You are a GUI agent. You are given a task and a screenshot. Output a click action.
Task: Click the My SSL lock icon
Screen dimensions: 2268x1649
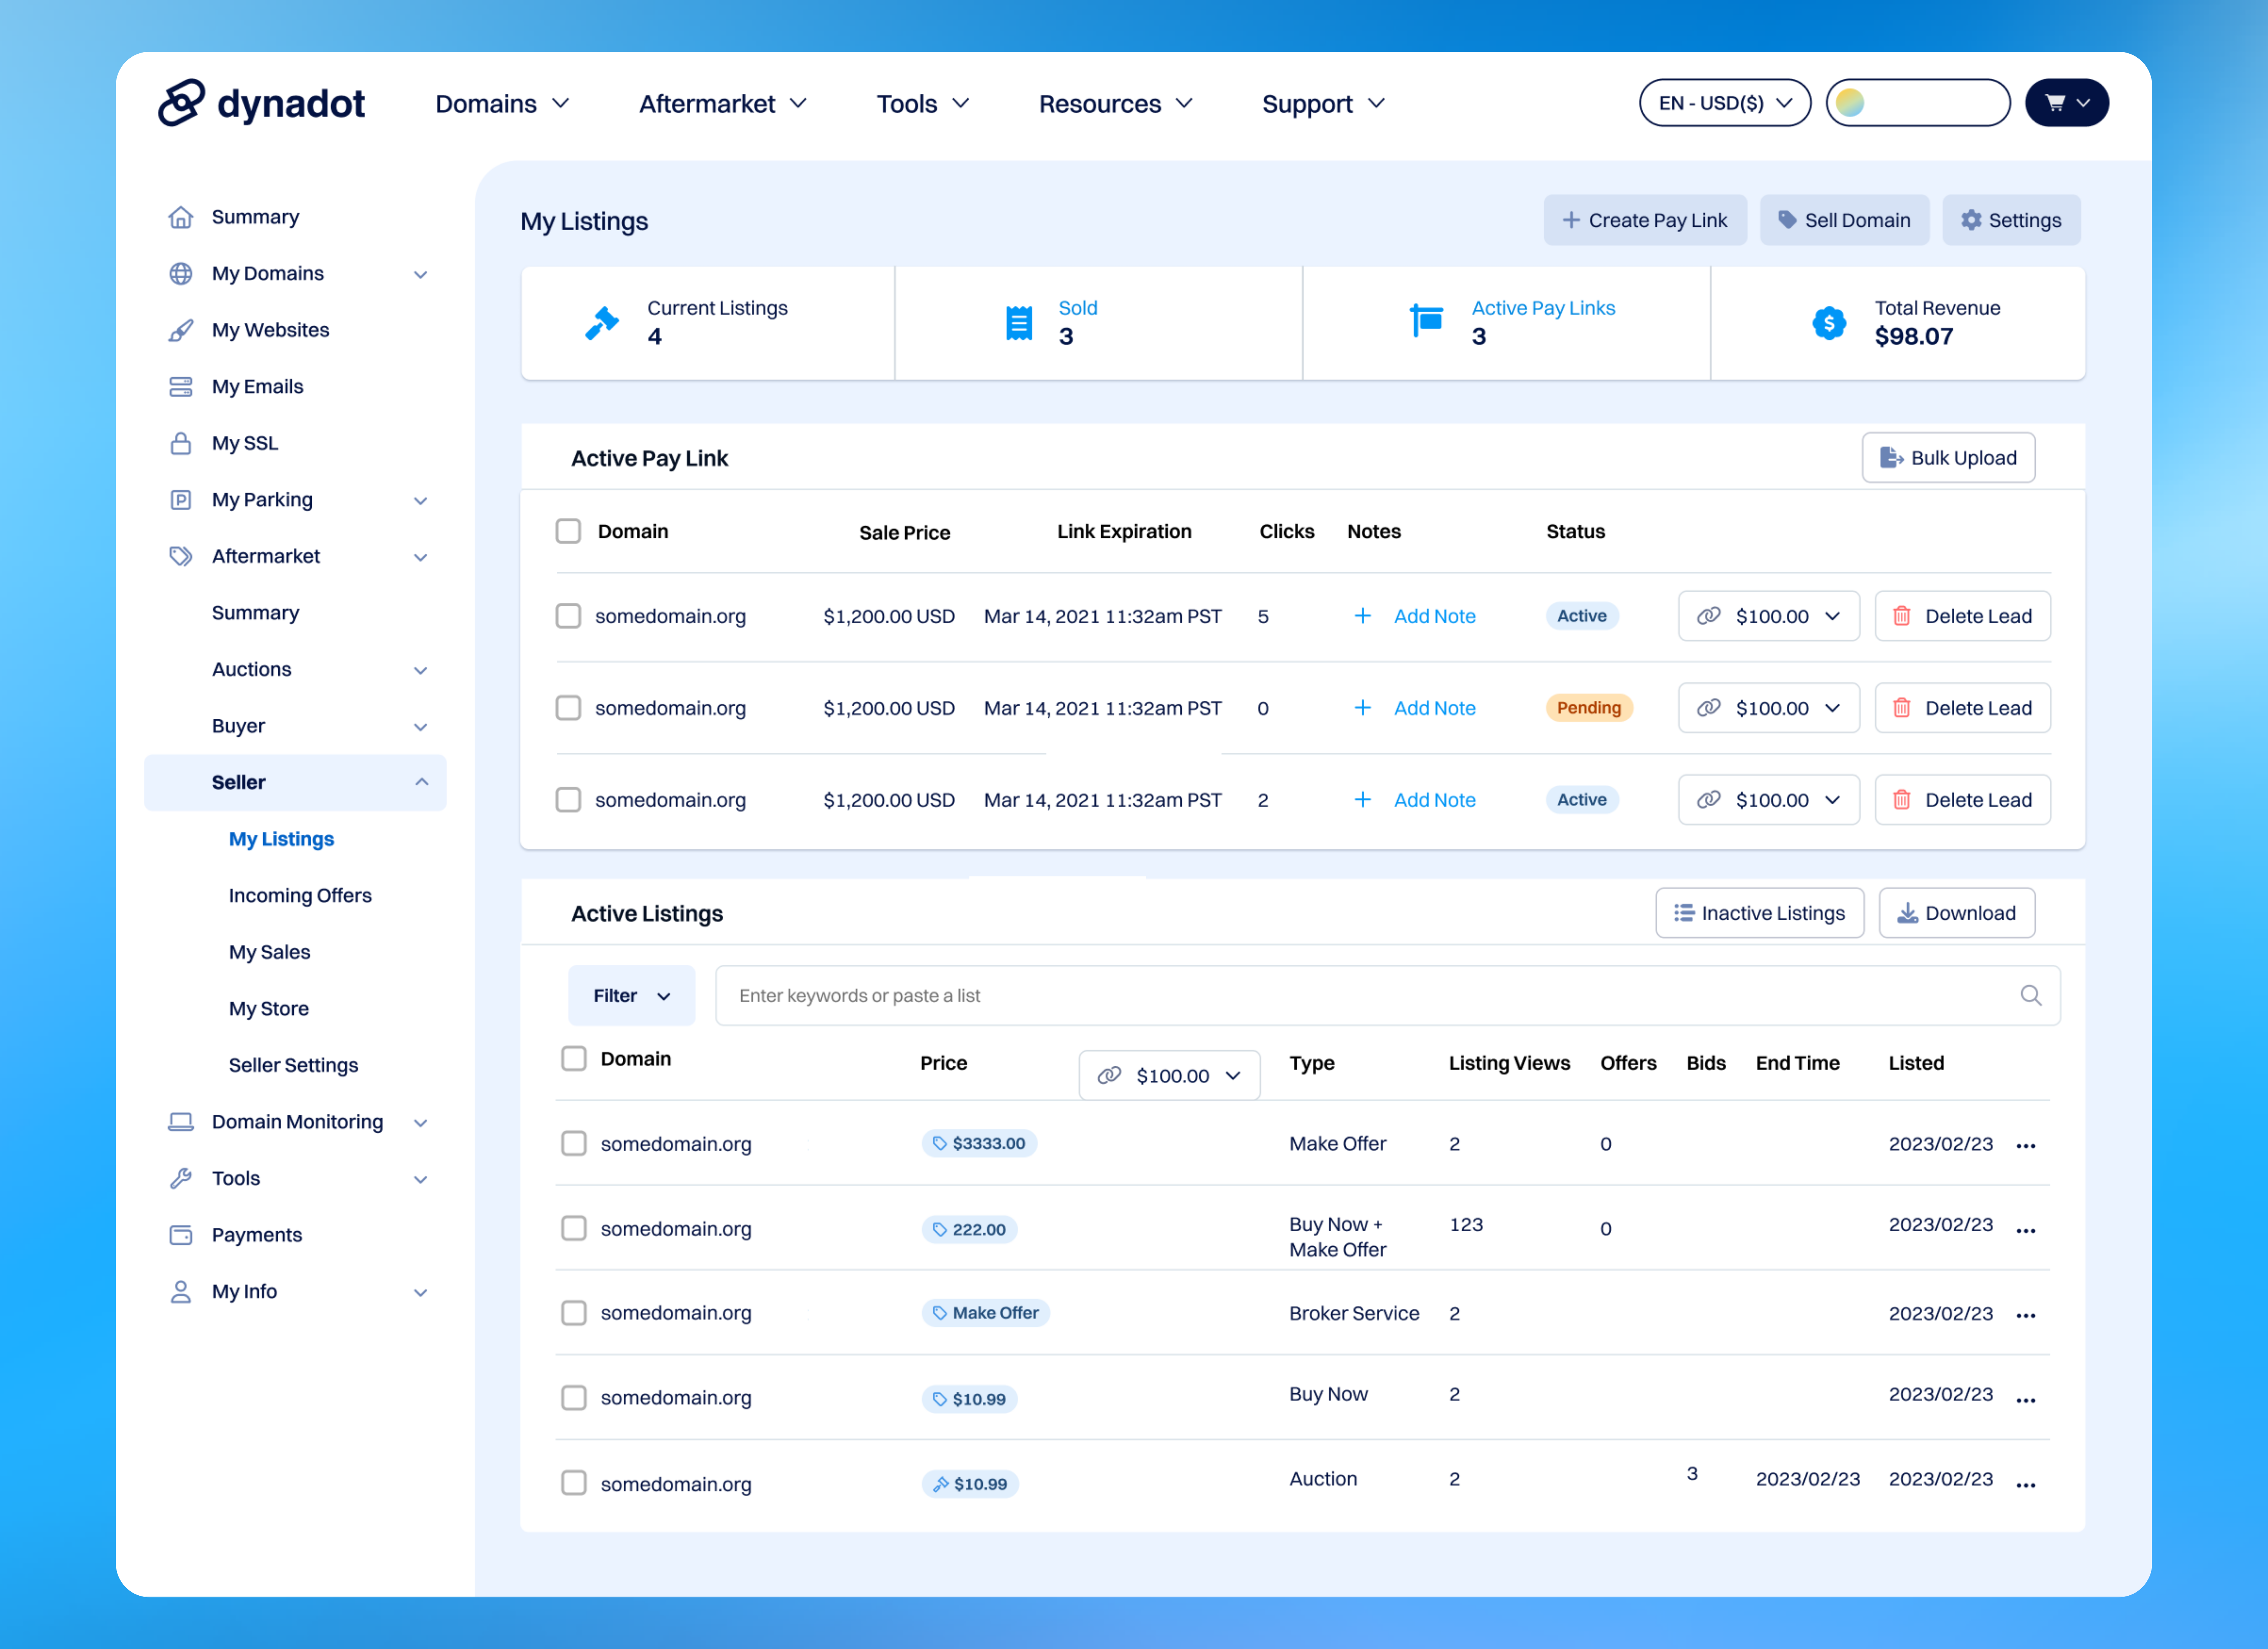[181, 443]
